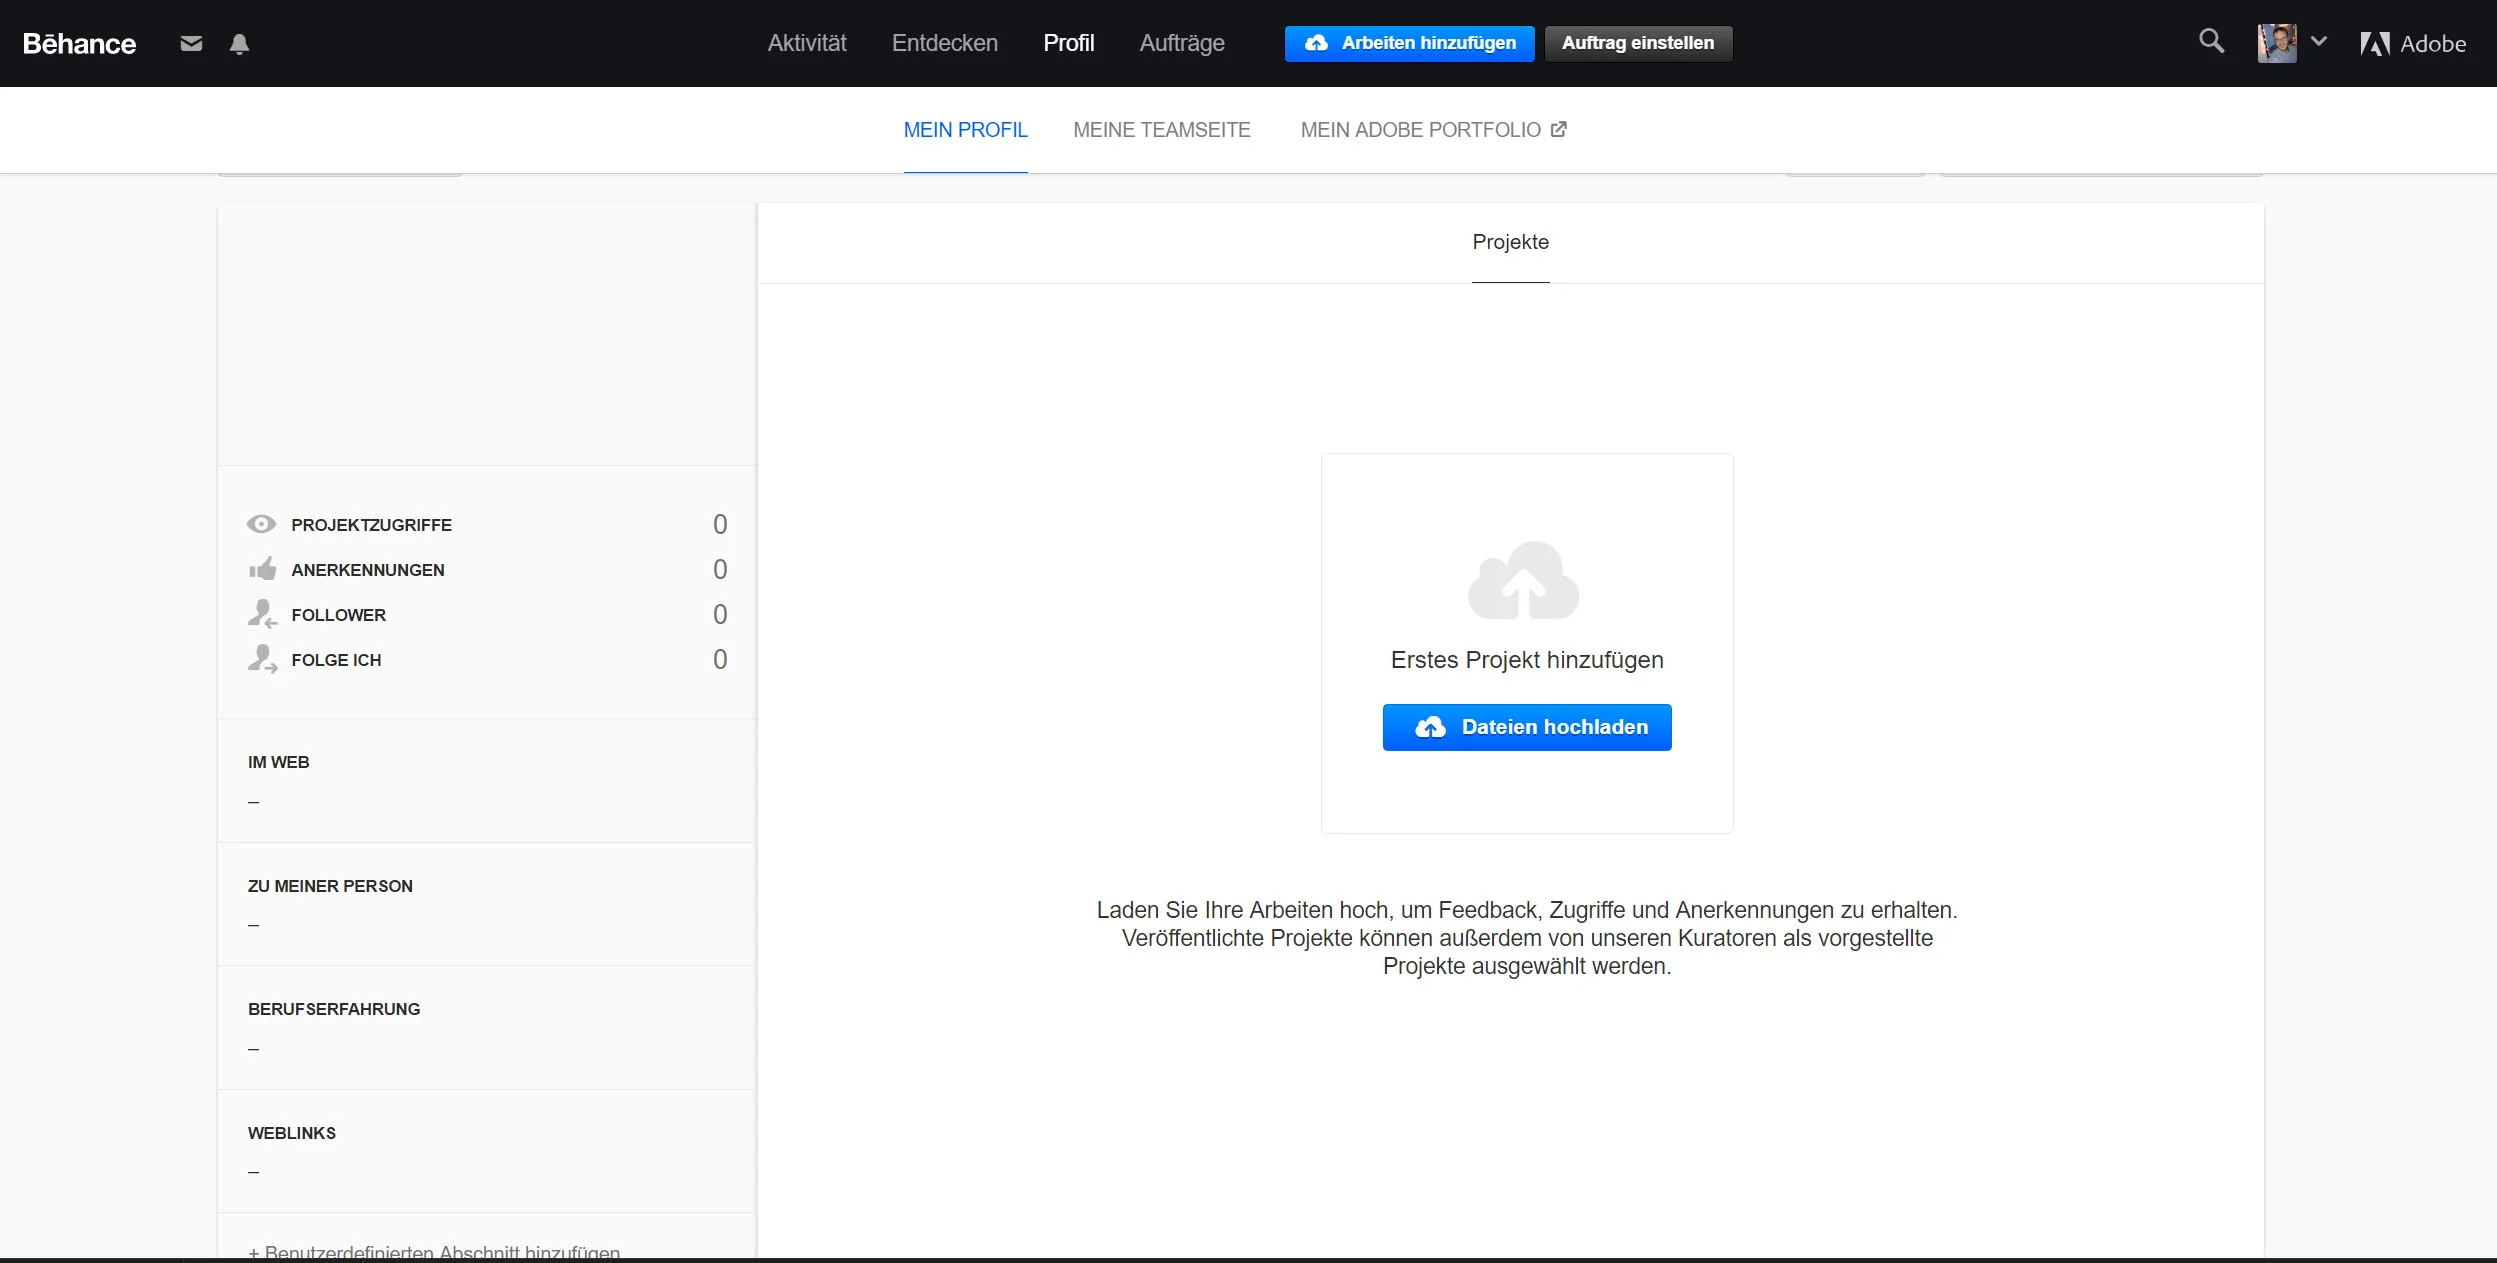
Task: Select the Profil menu item
Action: point(1068,43)
